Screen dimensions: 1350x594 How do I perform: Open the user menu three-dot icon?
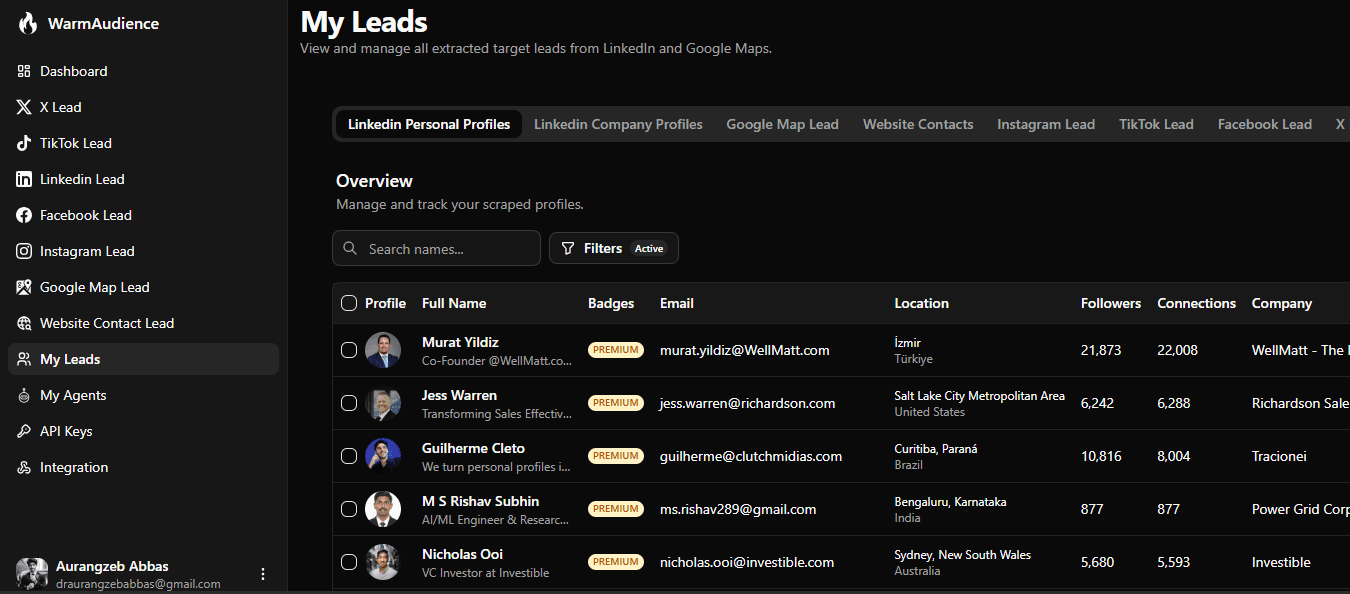[263, 574]
